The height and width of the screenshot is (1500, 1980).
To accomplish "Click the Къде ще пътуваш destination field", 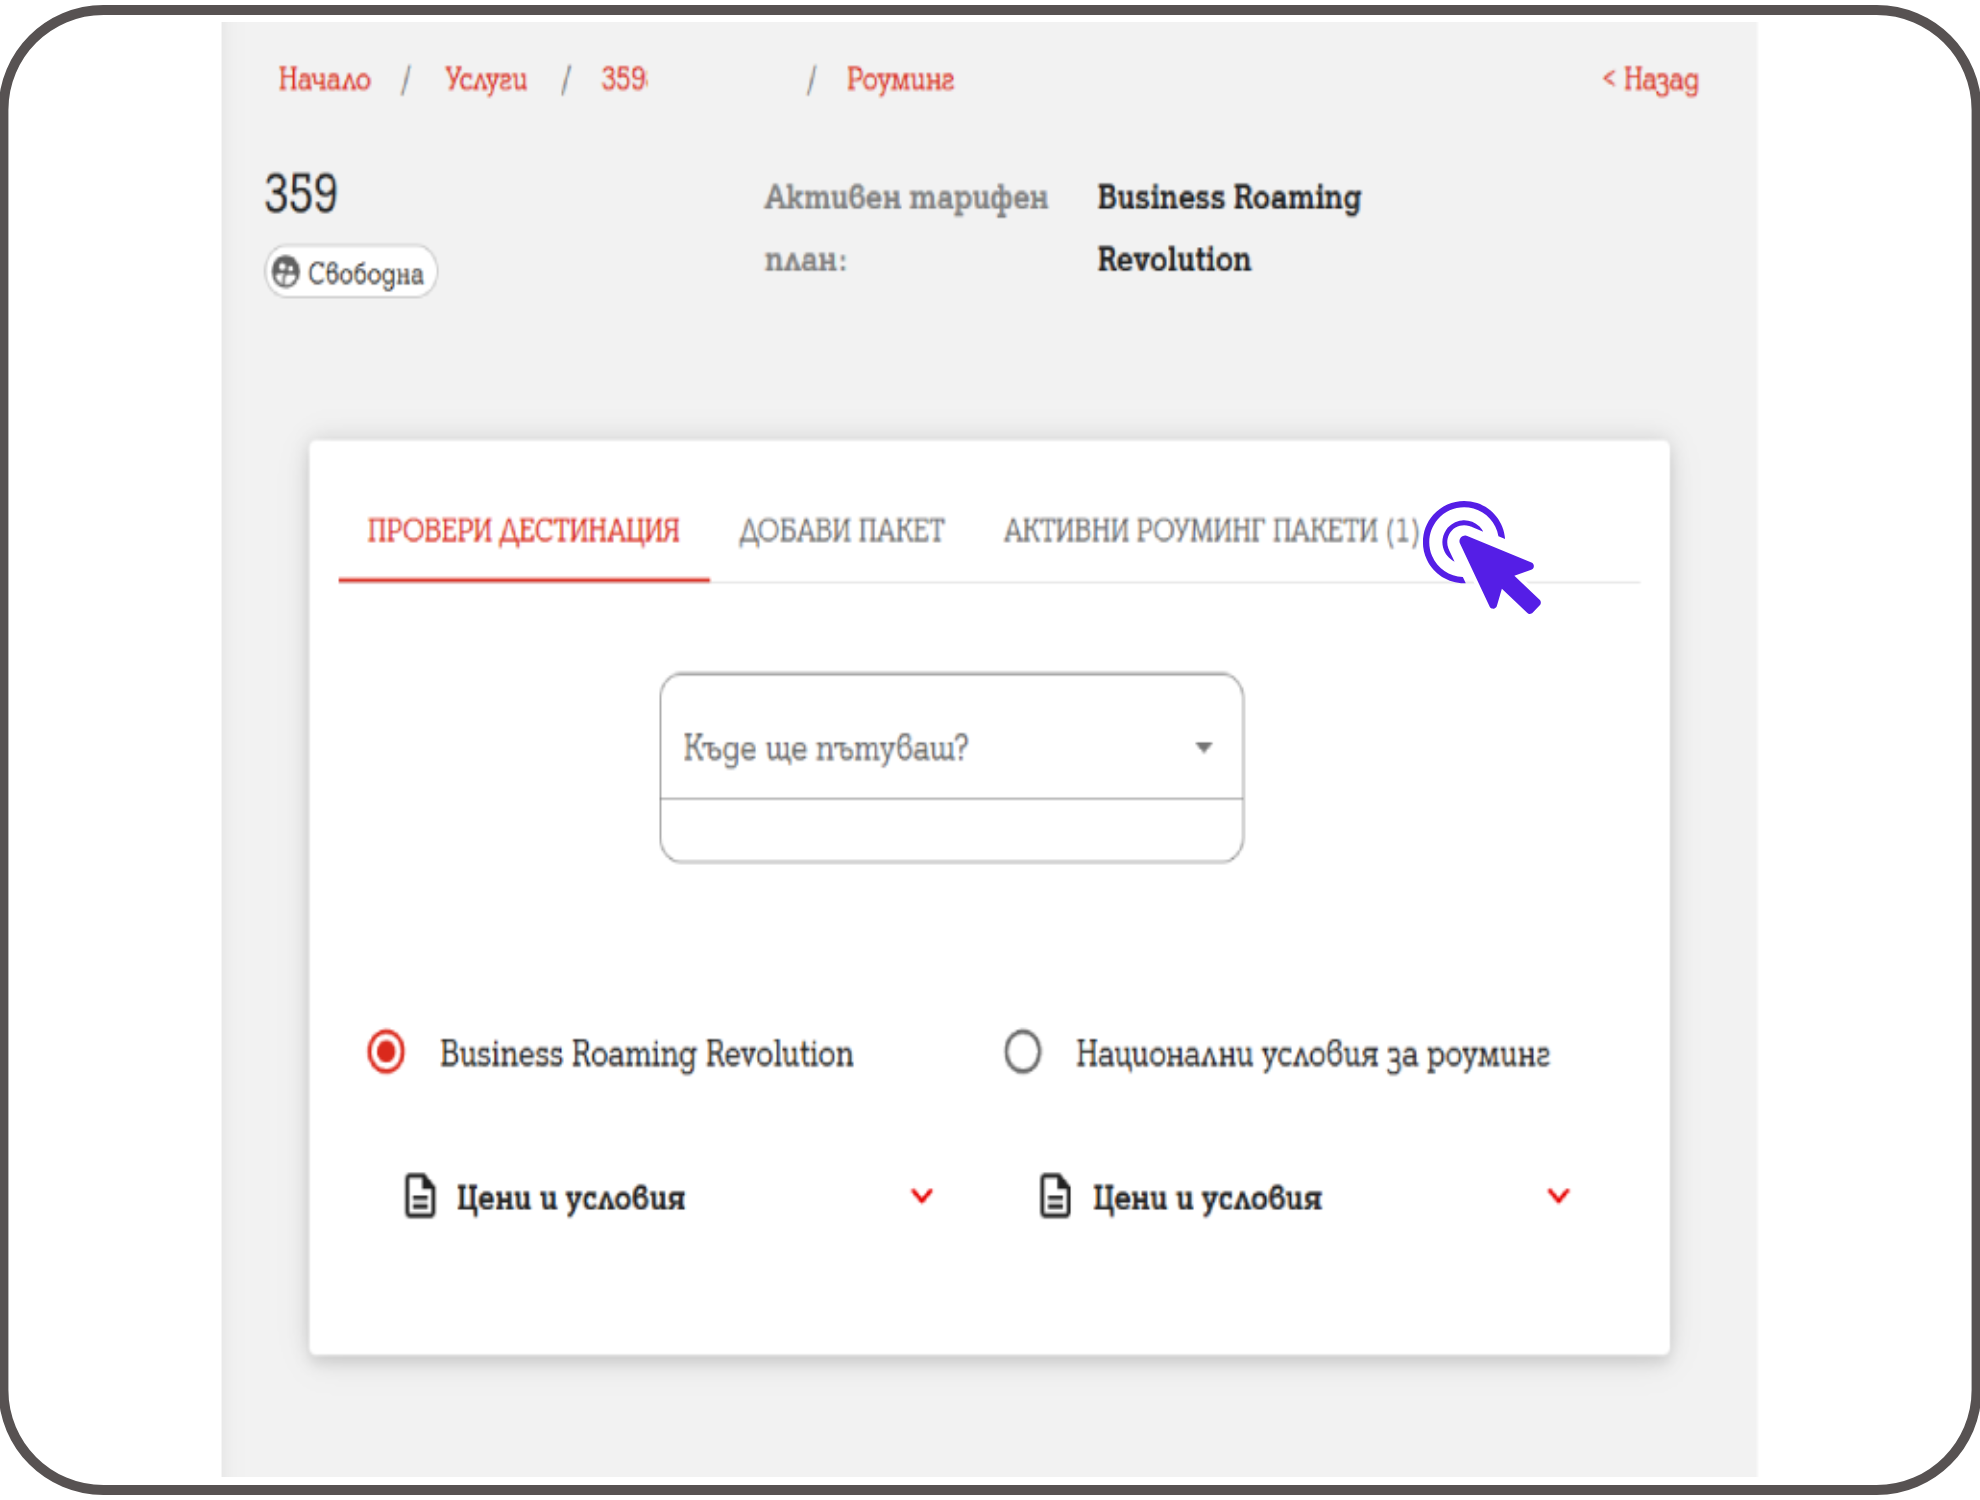I will (900, 747).
